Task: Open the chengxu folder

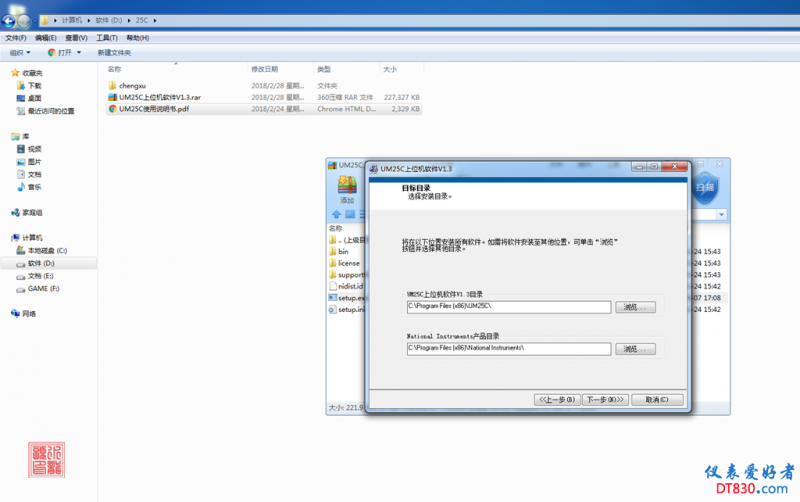Action: pos(132,86)
